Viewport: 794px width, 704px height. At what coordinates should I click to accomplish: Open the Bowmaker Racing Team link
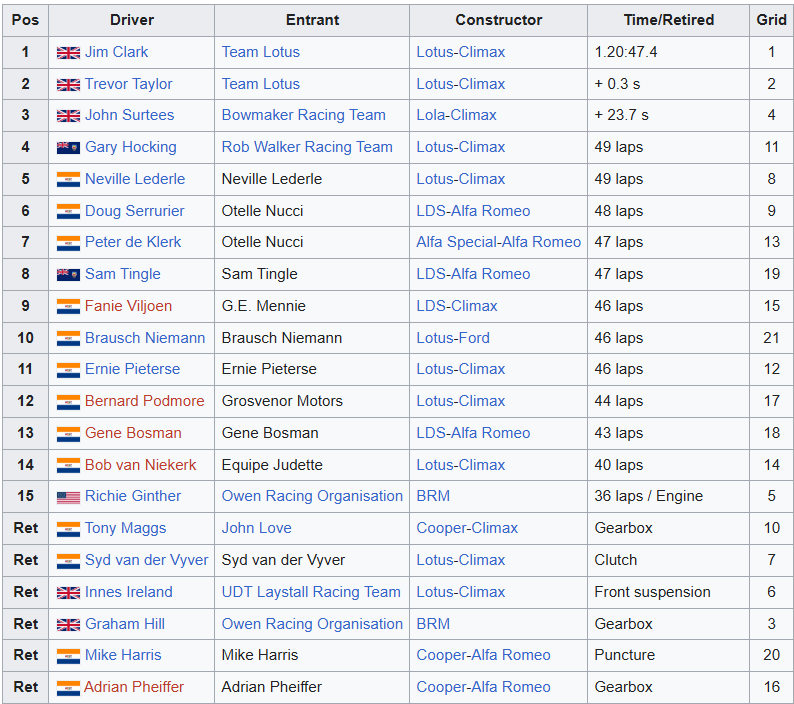(304, 115)
